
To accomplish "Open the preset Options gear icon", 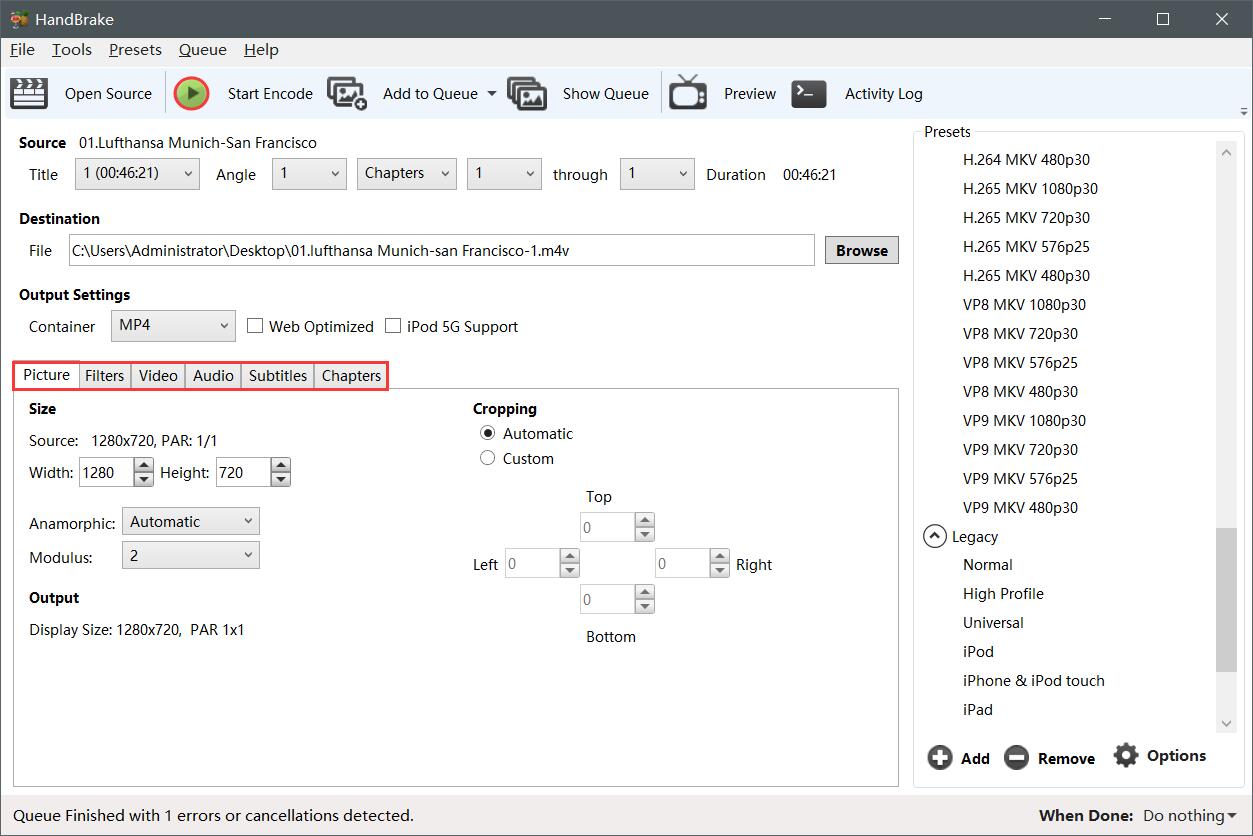I will tap(1126, 755).
